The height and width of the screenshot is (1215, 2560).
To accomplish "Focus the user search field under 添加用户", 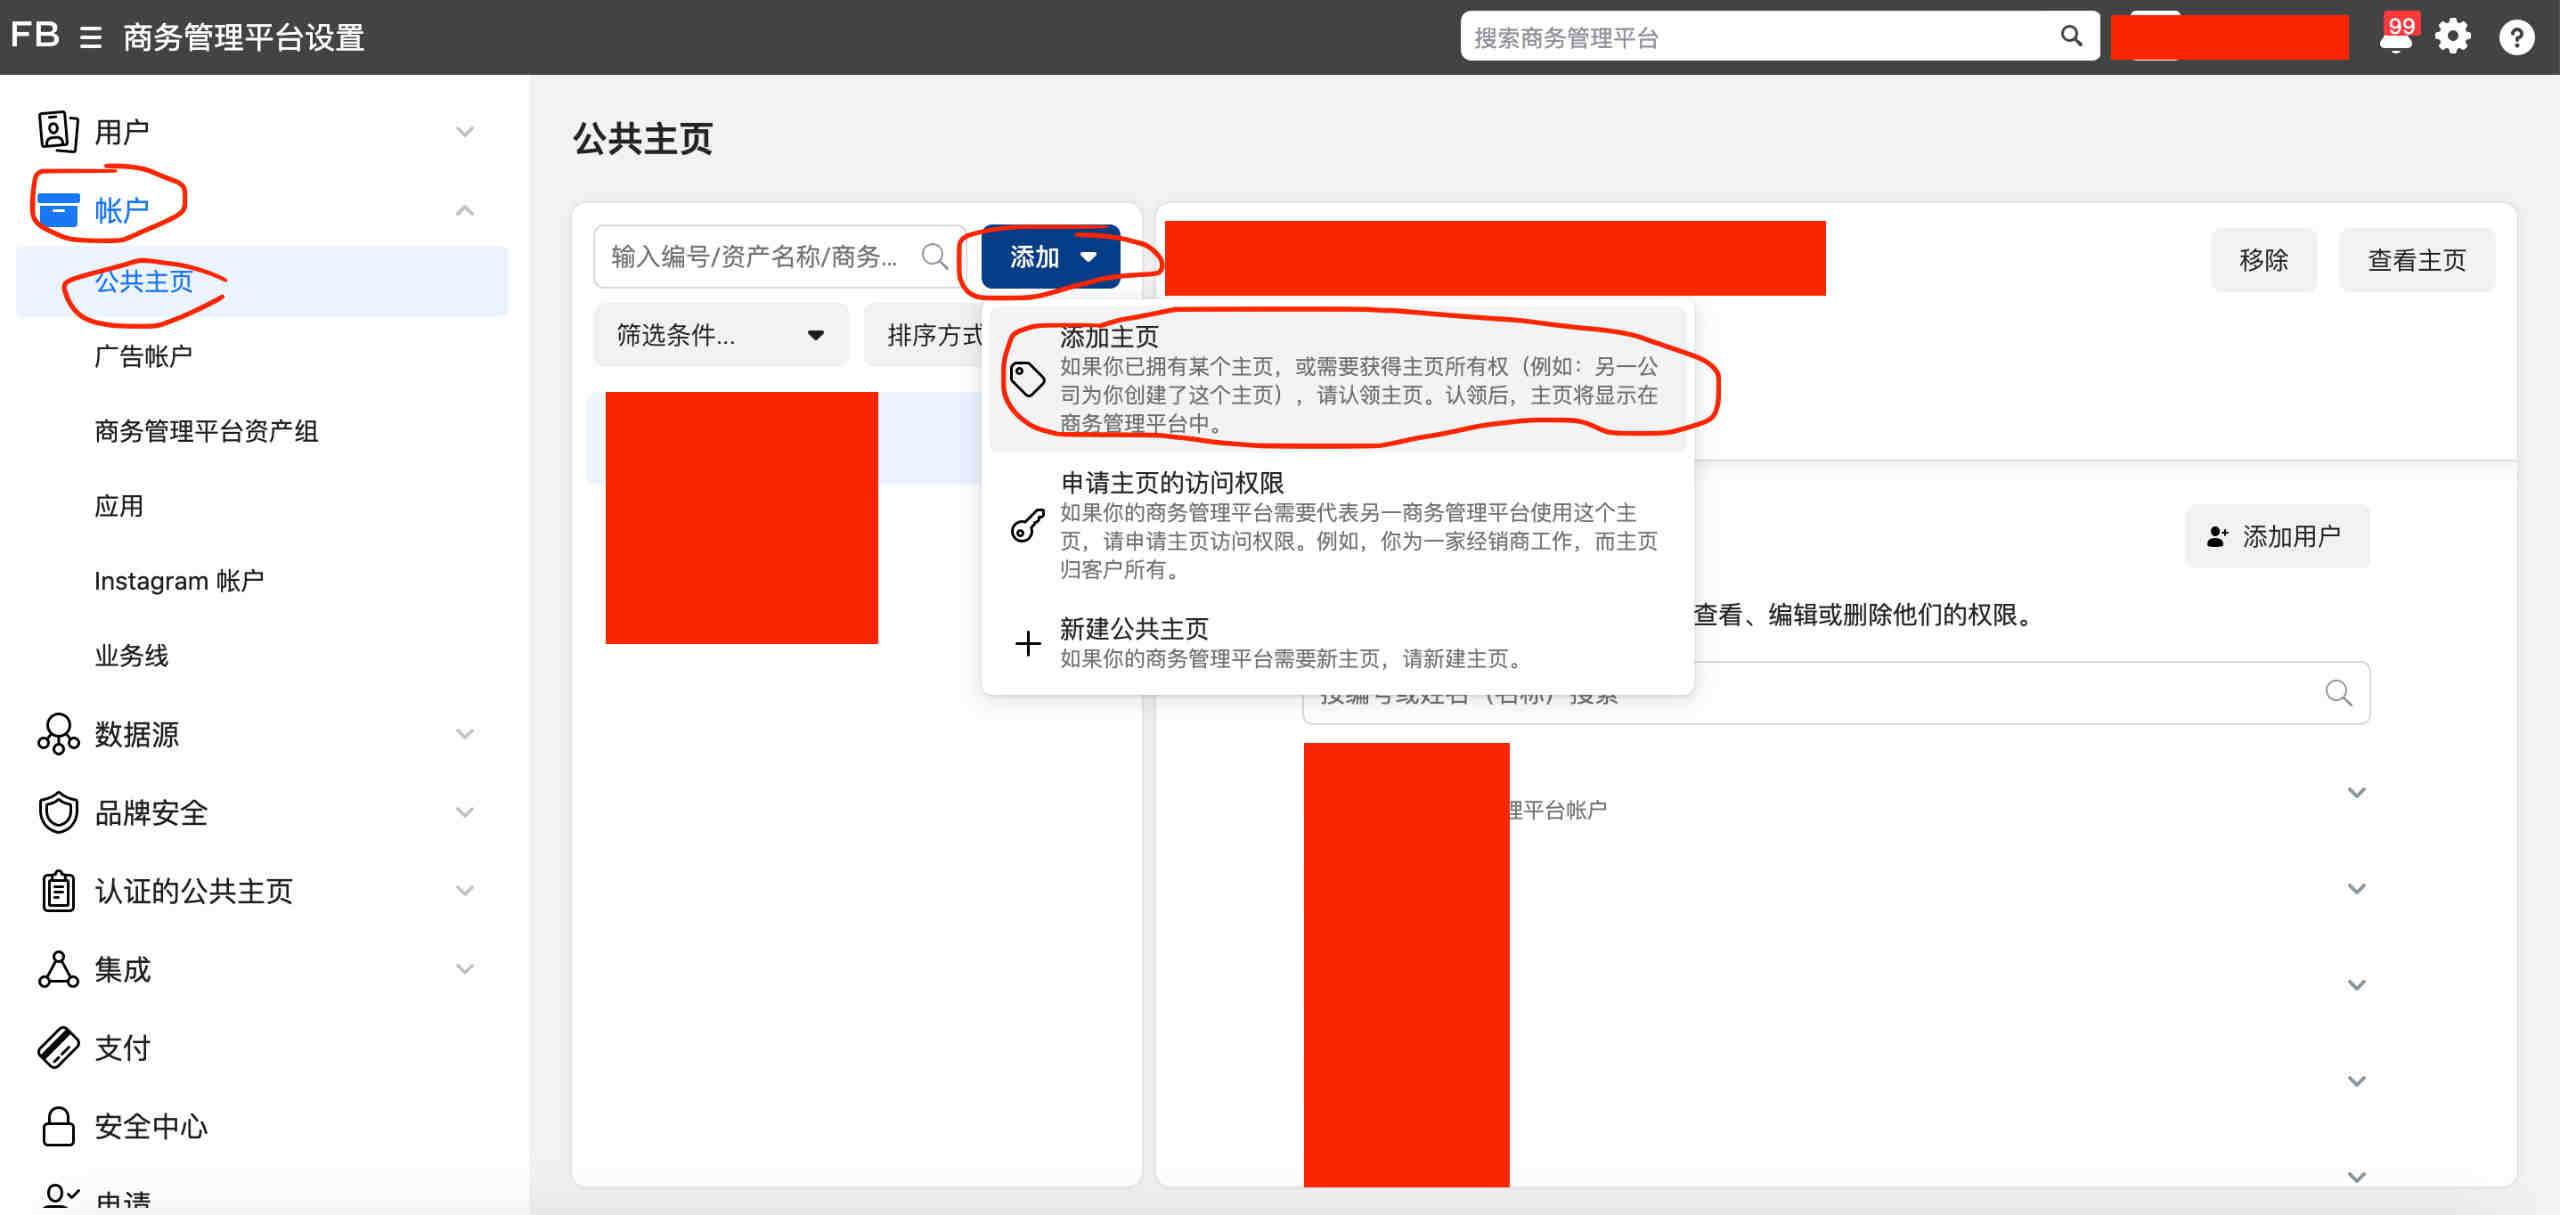I will point(1836,693).
